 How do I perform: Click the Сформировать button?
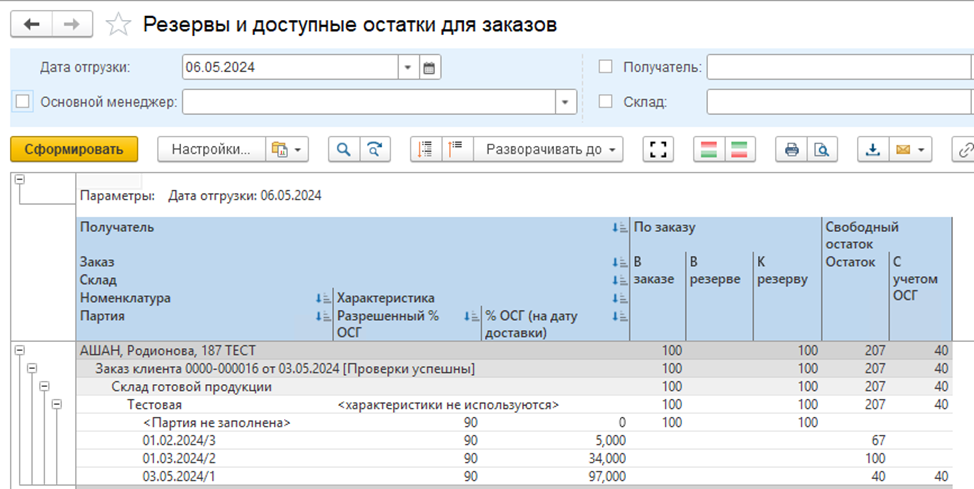pos(73,149)
